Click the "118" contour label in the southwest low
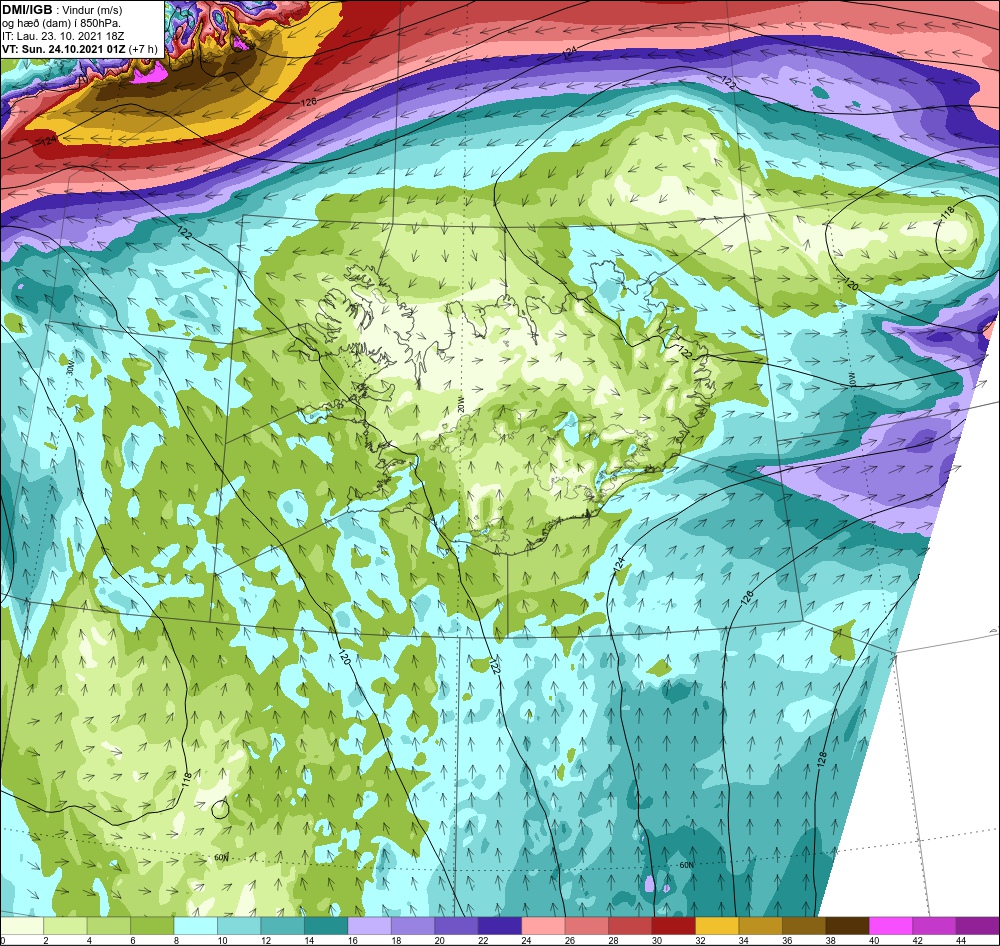The width and height of the screenshot is (1000, 946). (186, 780)
